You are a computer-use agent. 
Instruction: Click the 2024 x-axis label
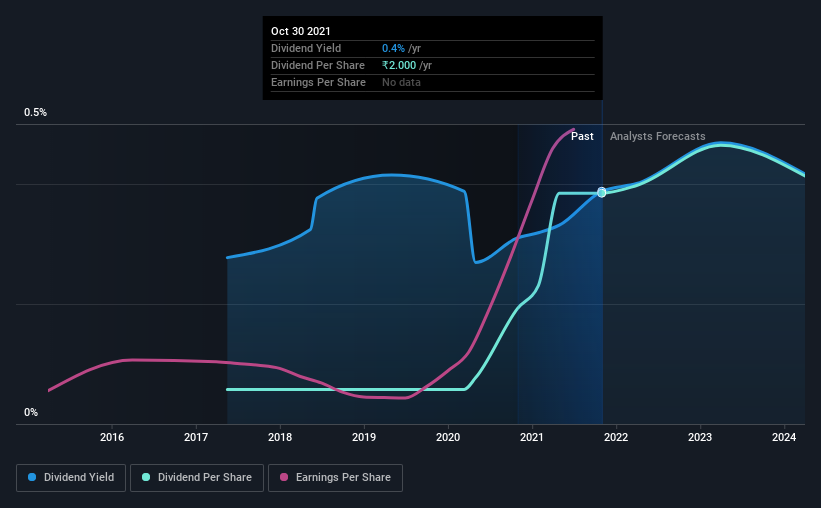784,437
